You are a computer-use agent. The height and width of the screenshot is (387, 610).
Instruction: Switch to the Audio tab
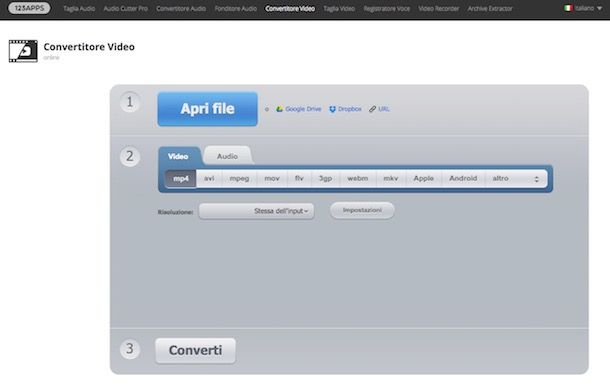[227, 156]
